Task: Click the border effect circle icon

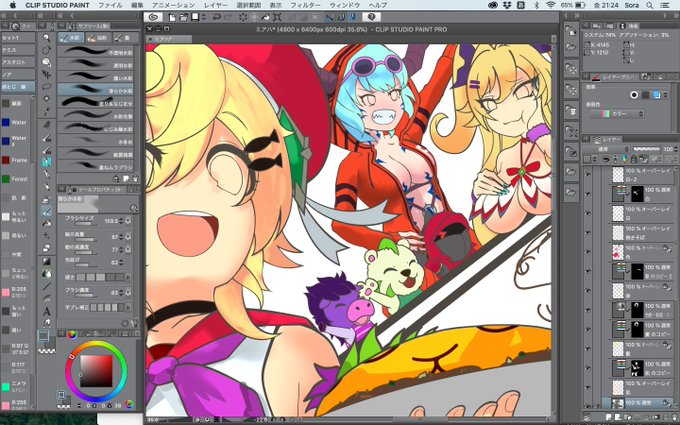Action: pyautogui.click(x=634, y=95)
